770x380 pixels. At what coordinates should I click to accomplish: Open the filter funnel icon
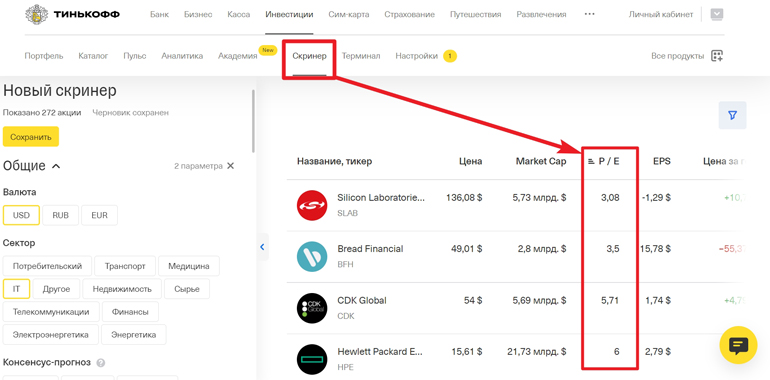(732, 115)
